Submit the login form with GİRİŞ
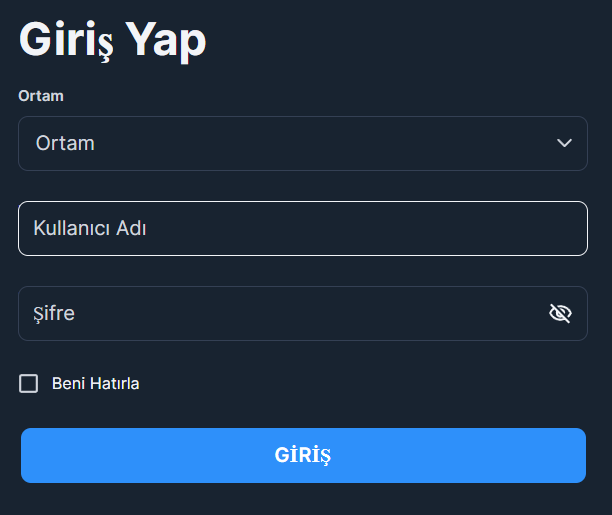 pos(303,455)
